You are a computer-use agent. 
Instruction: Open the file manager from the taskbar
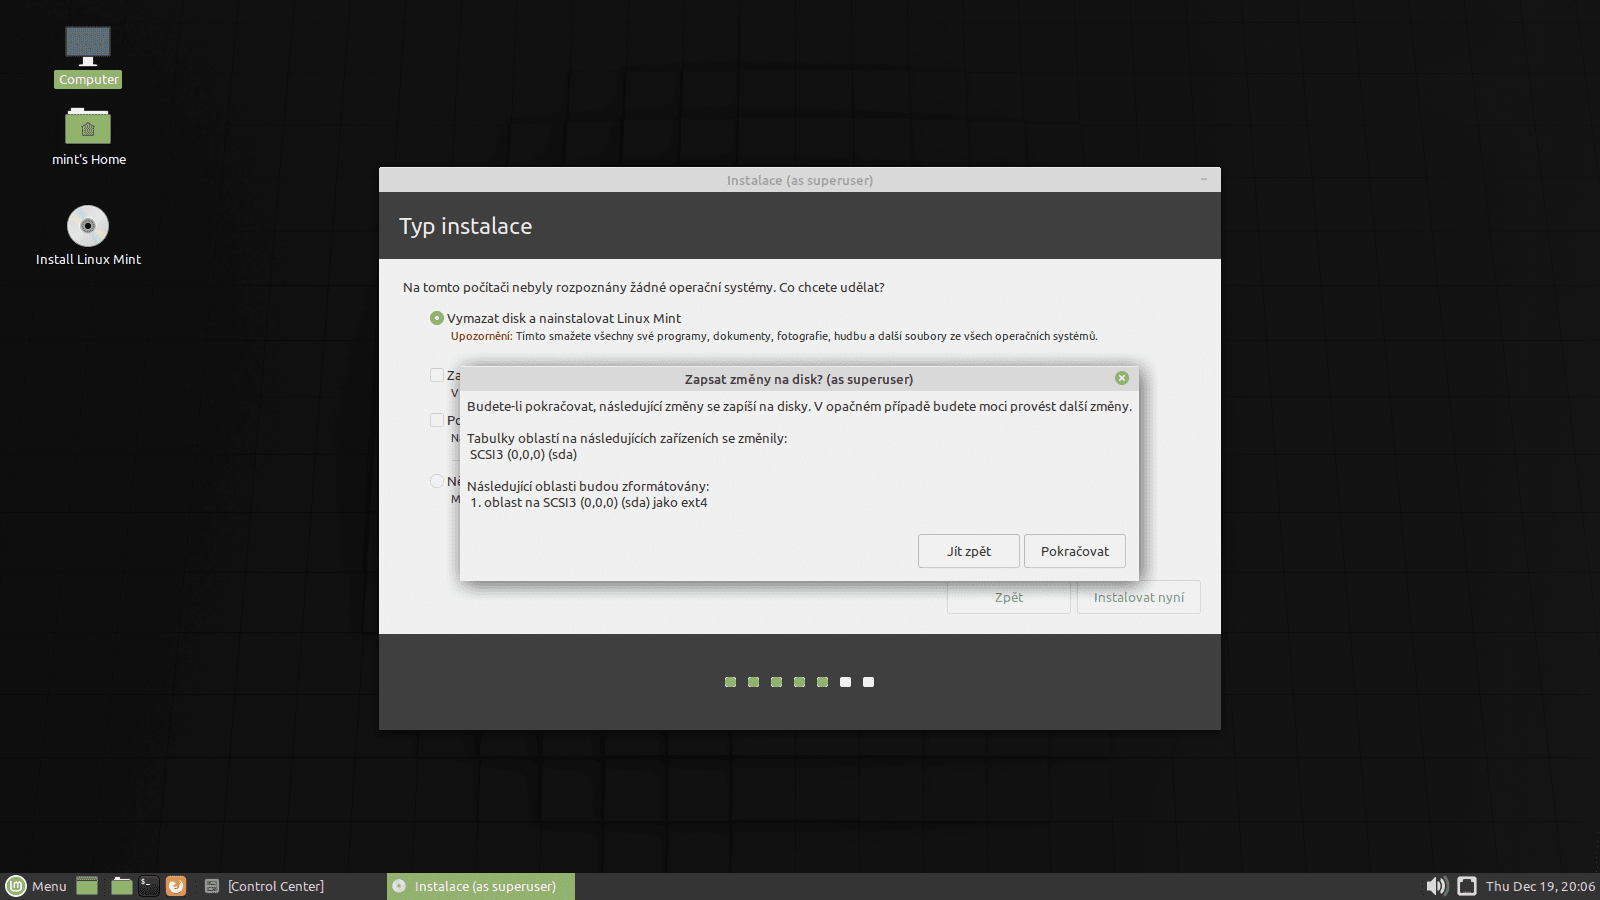[x=121, y=886]
